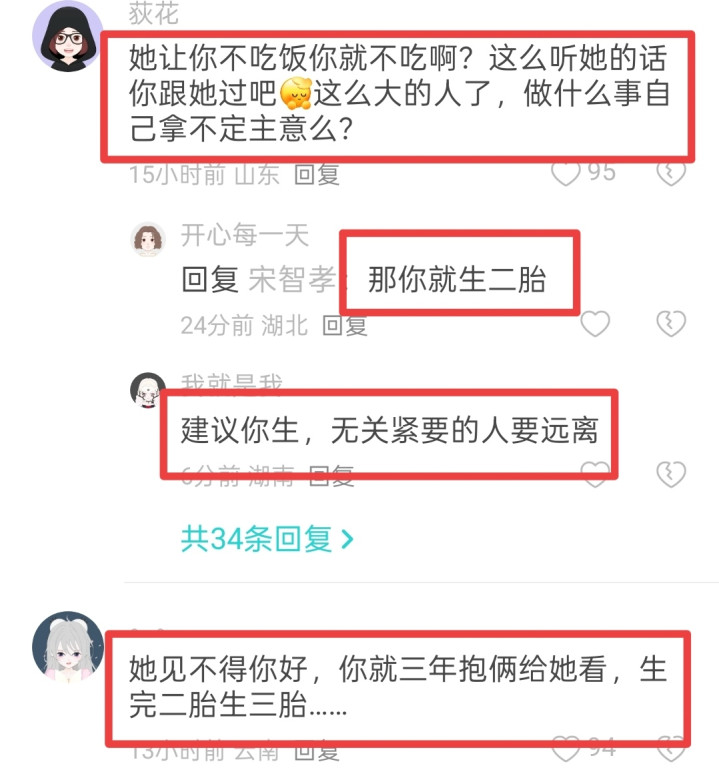Image resolution: width=719 pixels, height=780 pixels.
Task: Reply to the 湖南 comment from 6 minutes ago
Action: pyautogui.click(x=331, y=476)
